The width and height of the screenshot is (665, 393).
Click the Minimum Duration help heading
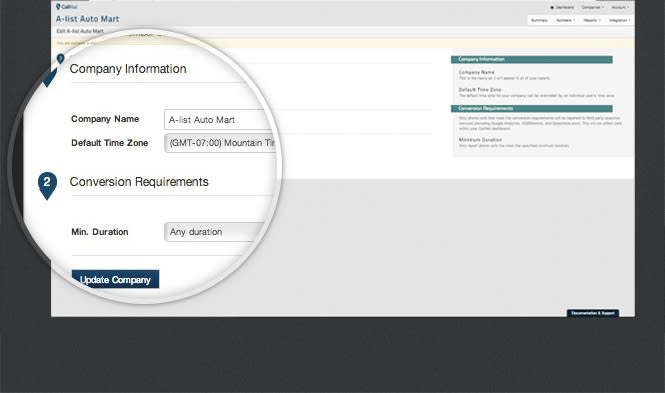[480, 139]
